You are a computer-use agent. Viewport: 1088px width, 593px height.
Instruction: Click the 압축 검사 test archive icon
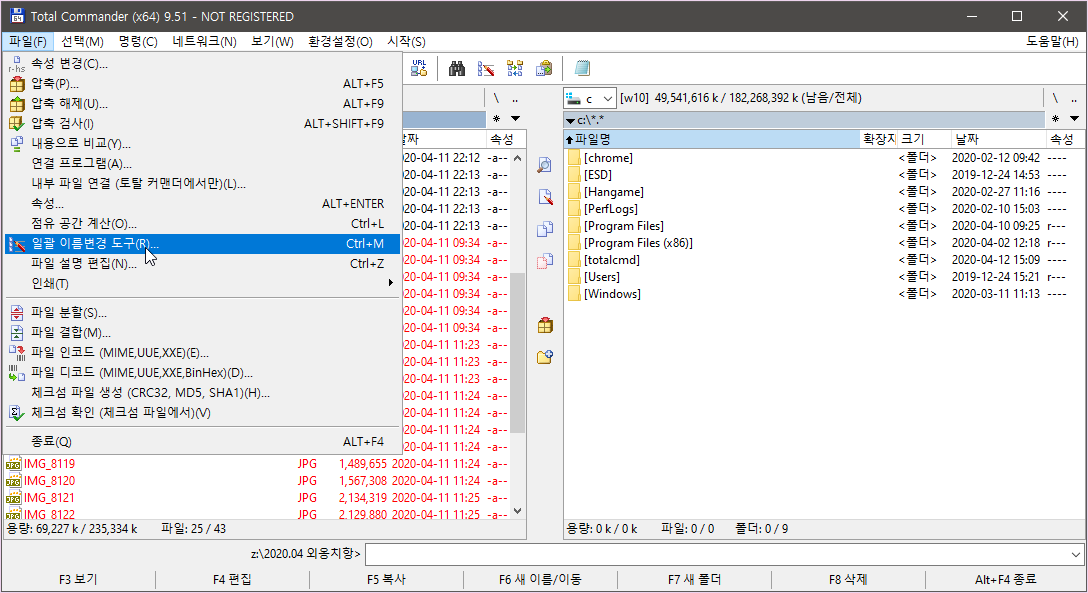(x=17, y=123)
